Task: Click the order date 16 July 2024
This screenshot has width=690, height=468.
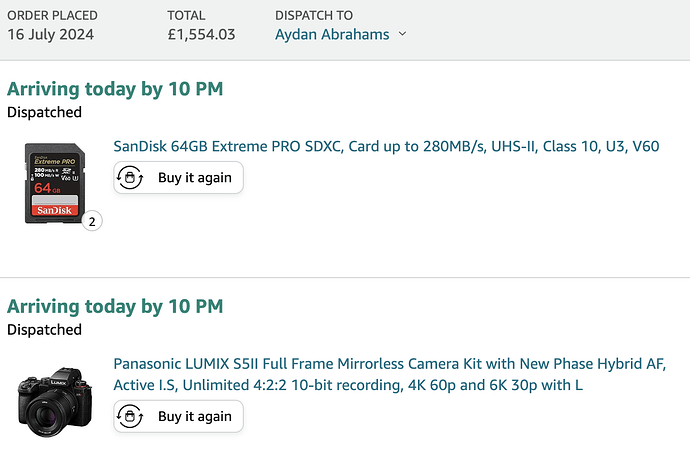Action: coord(51,34)
